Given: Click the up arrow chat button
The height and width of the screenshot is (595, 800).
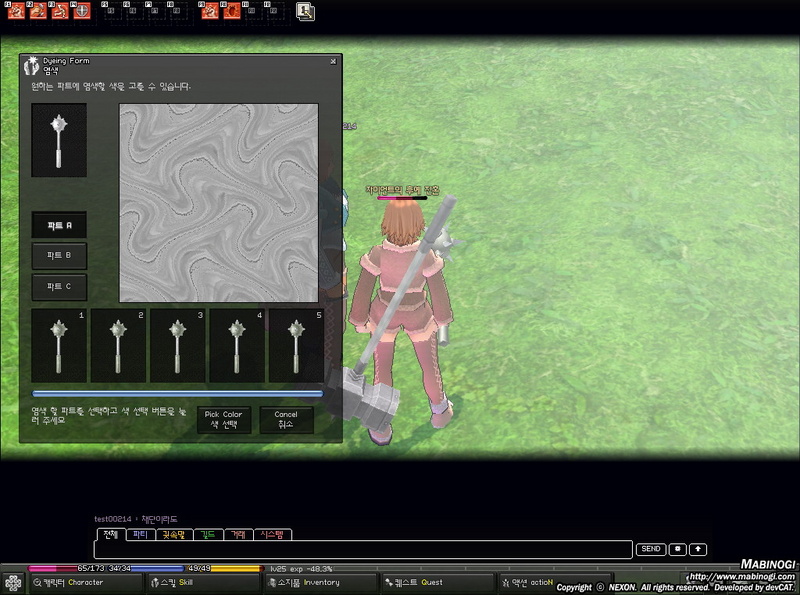Looking at the screenshot, I should 698,549.
